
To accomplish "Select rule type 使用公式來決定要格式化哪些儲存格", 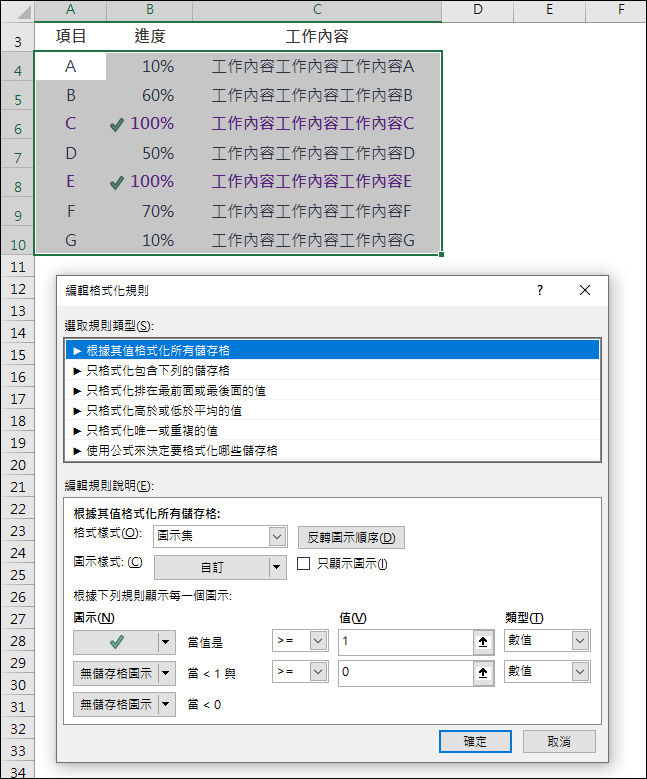I will (332, 450).
